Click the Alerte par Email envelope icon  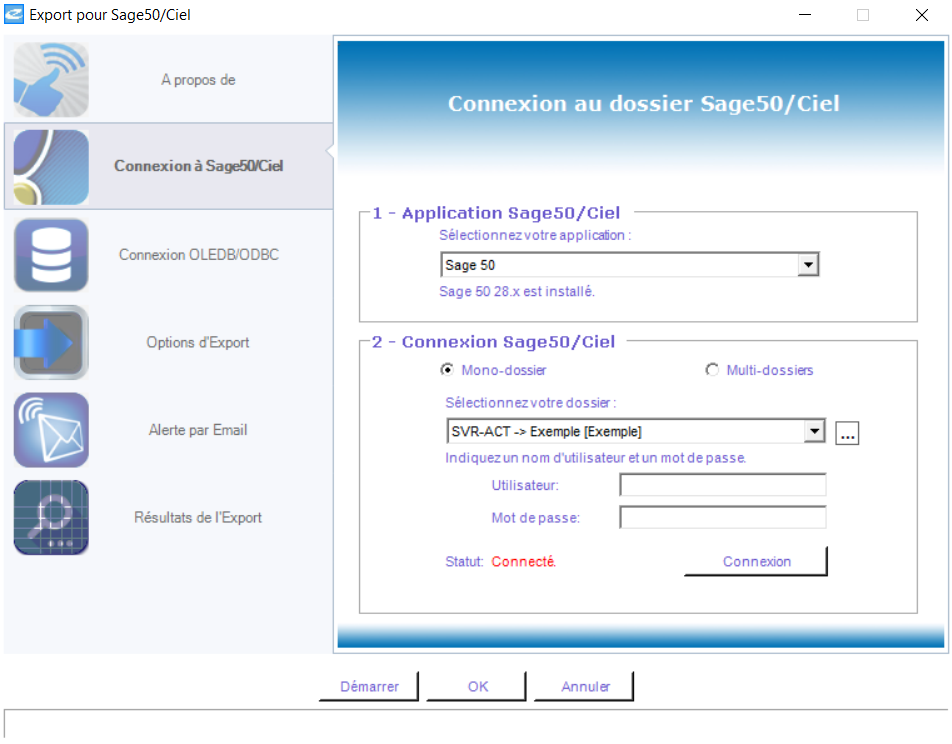pyautogui.click(x=51, y=430)
